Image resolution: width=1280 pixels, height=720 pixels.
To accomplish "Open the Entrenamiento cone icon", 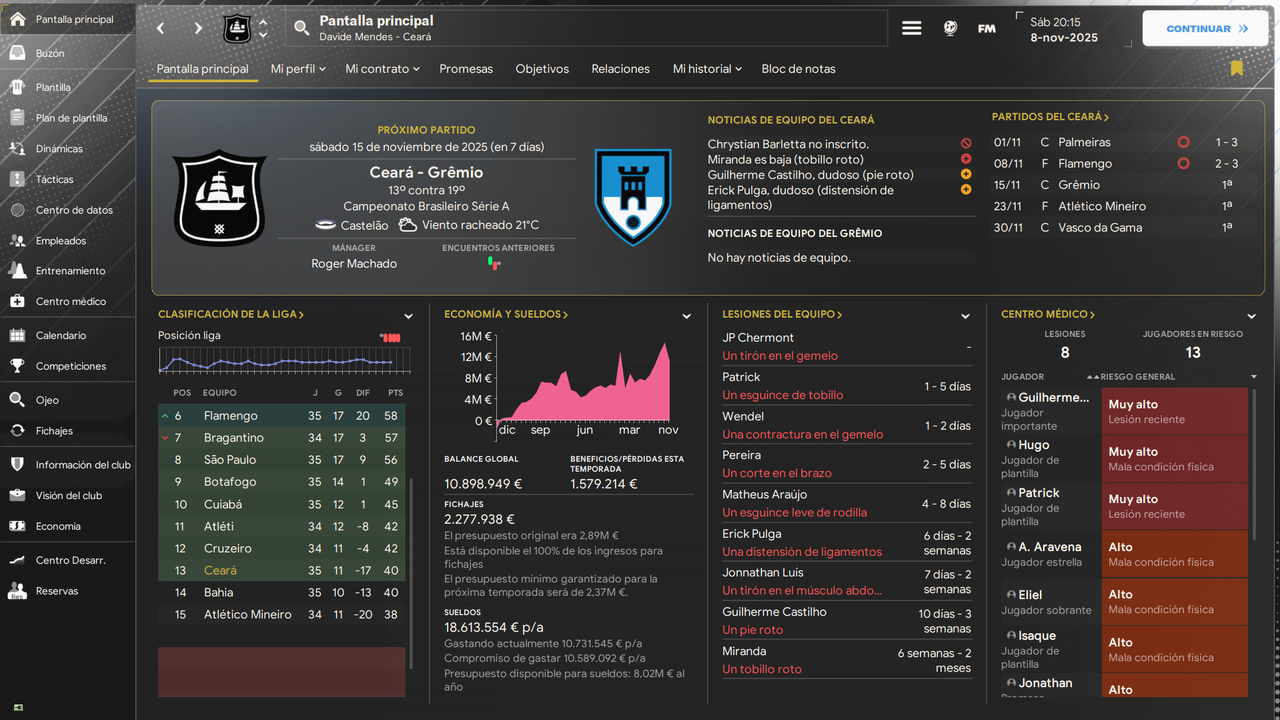I will (17, 271).
